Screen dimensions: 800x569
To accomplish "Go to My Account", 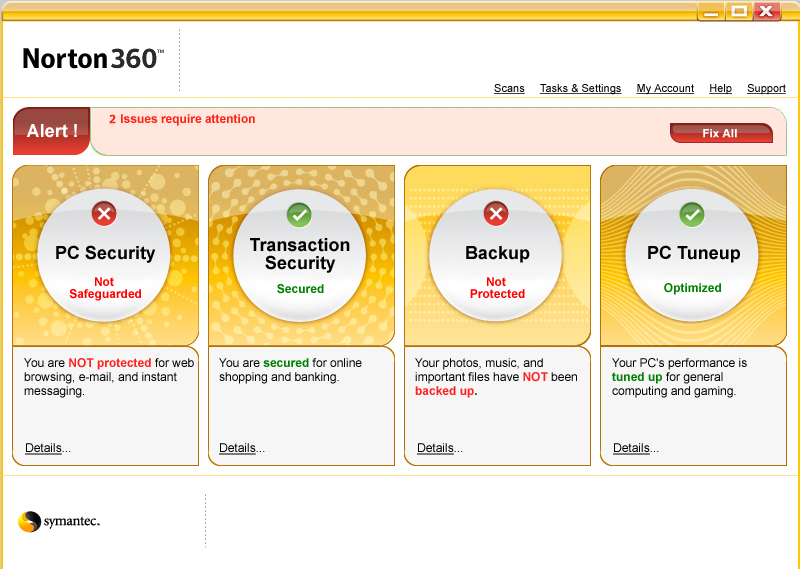I will click(665, 88).
